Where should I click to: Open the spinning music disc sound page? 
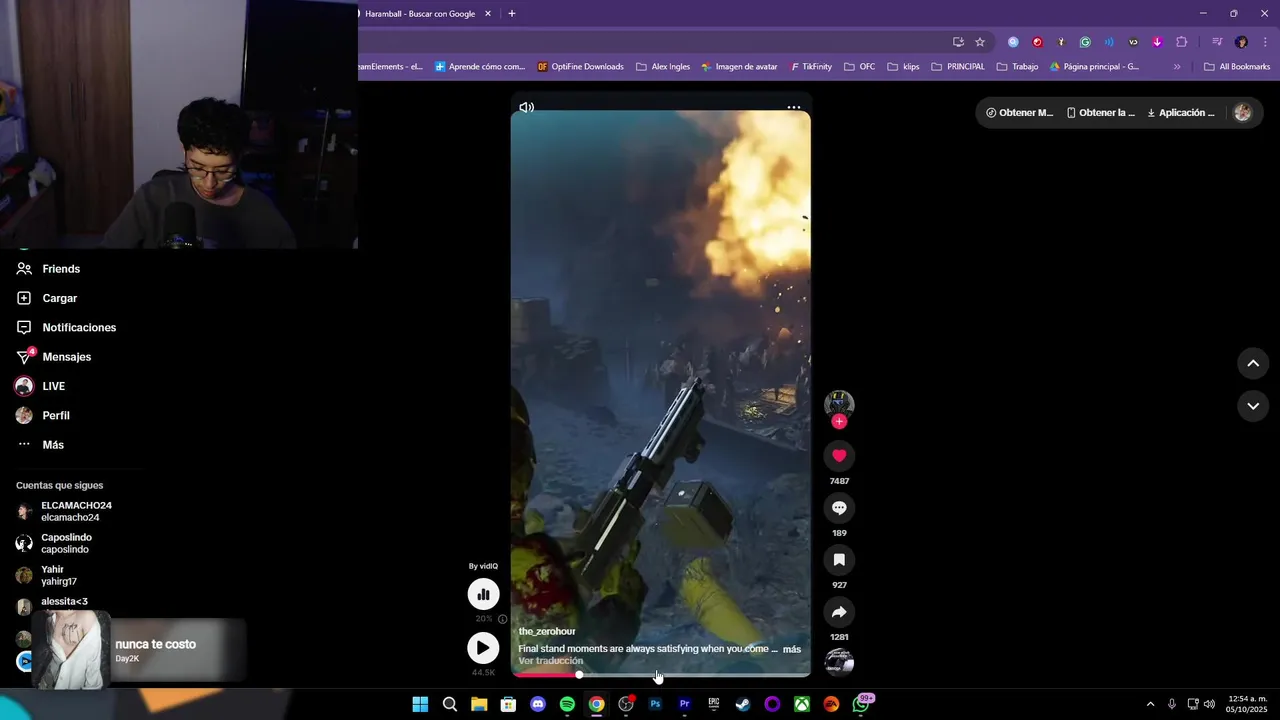(839, 662)
